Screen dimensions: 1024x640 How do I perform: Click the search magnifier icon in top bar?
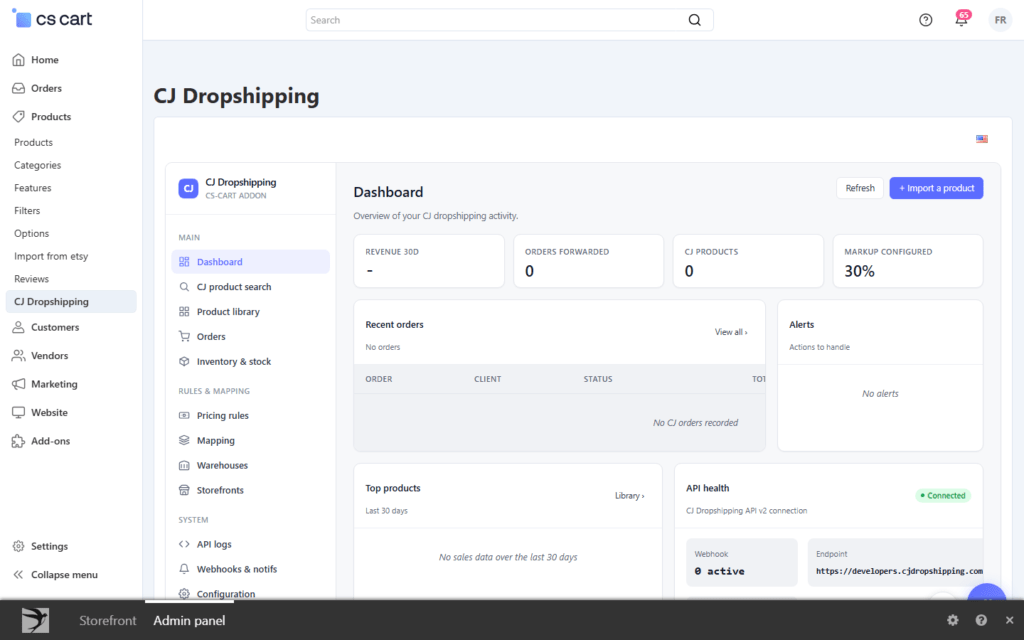[695, 20]
